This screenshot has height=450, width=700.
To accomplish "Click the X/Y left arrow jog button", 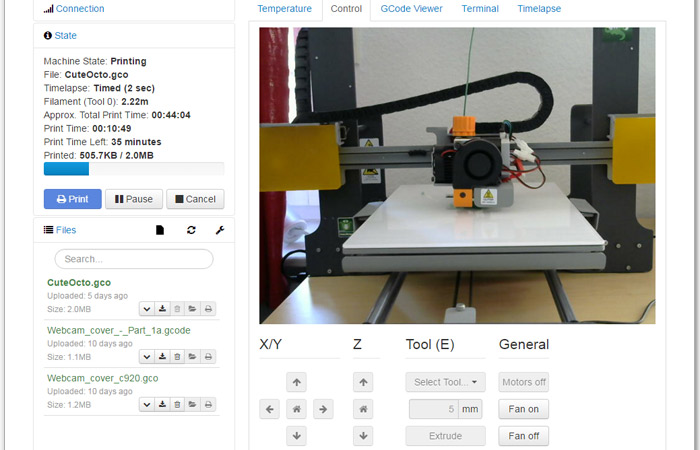I will point(269,409).
